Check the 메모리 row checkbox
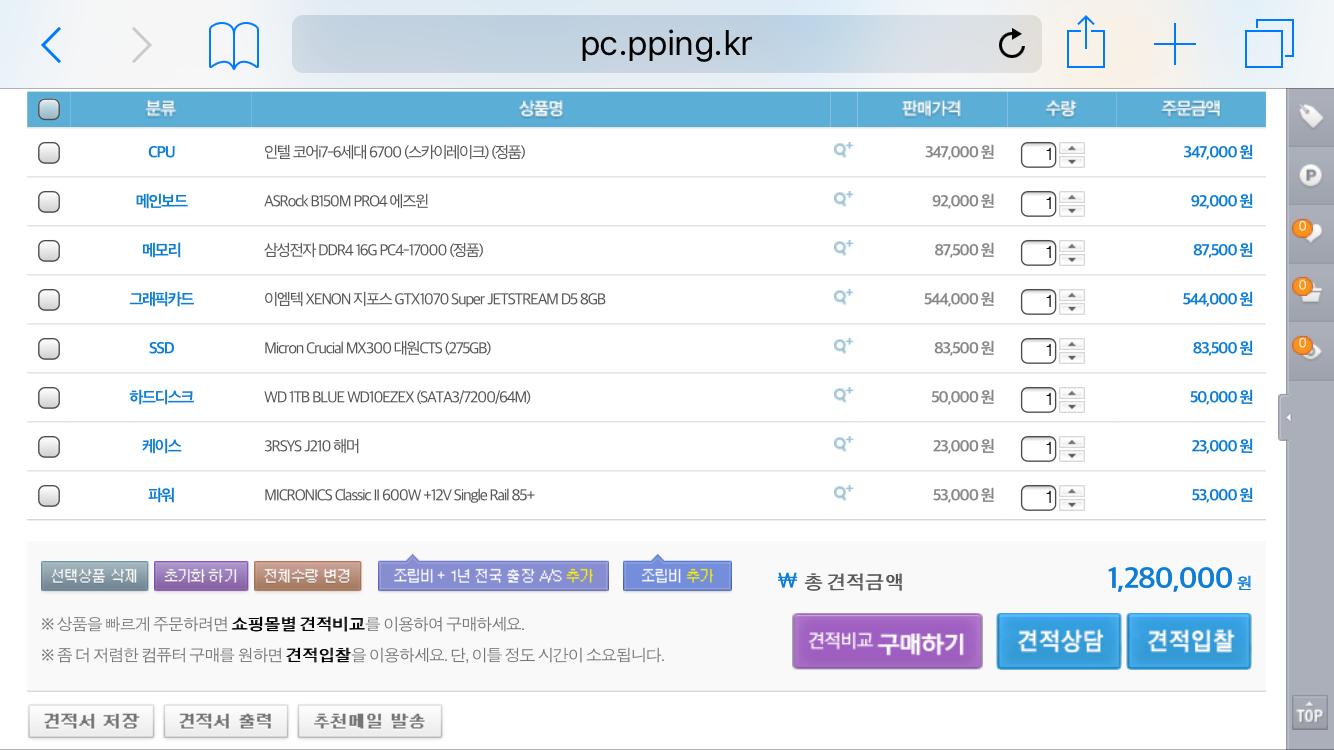This screenshot has height=750, width=1334. [49, 251]
